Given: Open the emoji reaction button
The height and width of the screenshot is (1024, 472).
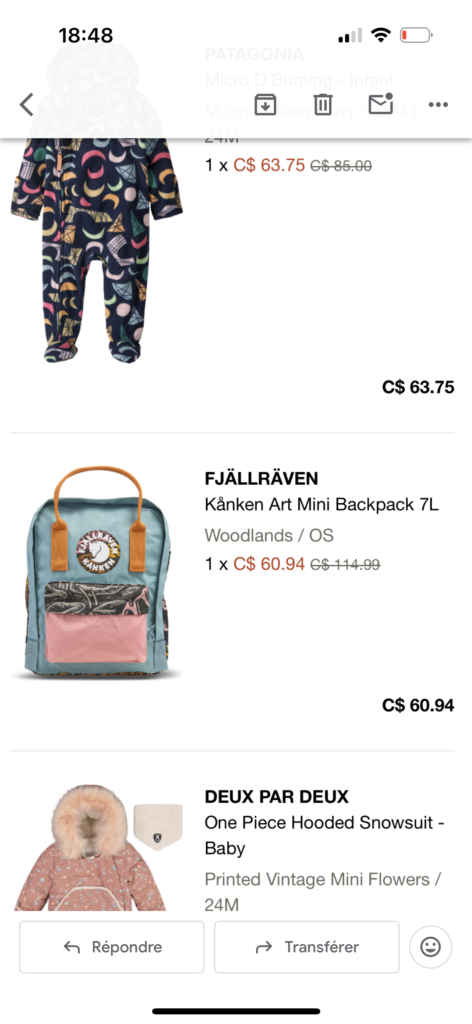Looking at the screenshot, I should [430, 947].
